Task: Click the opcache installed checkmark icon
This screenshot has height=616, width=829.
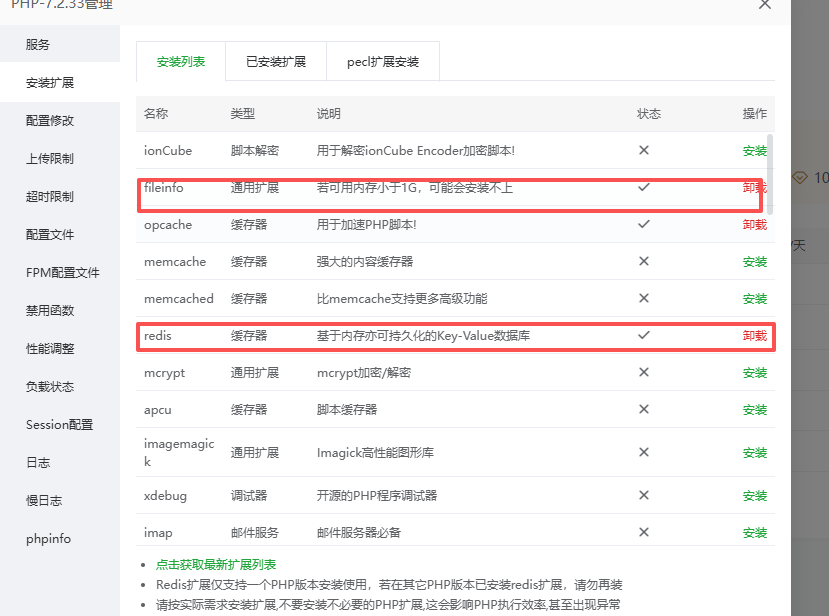Action: pos(643,224)
